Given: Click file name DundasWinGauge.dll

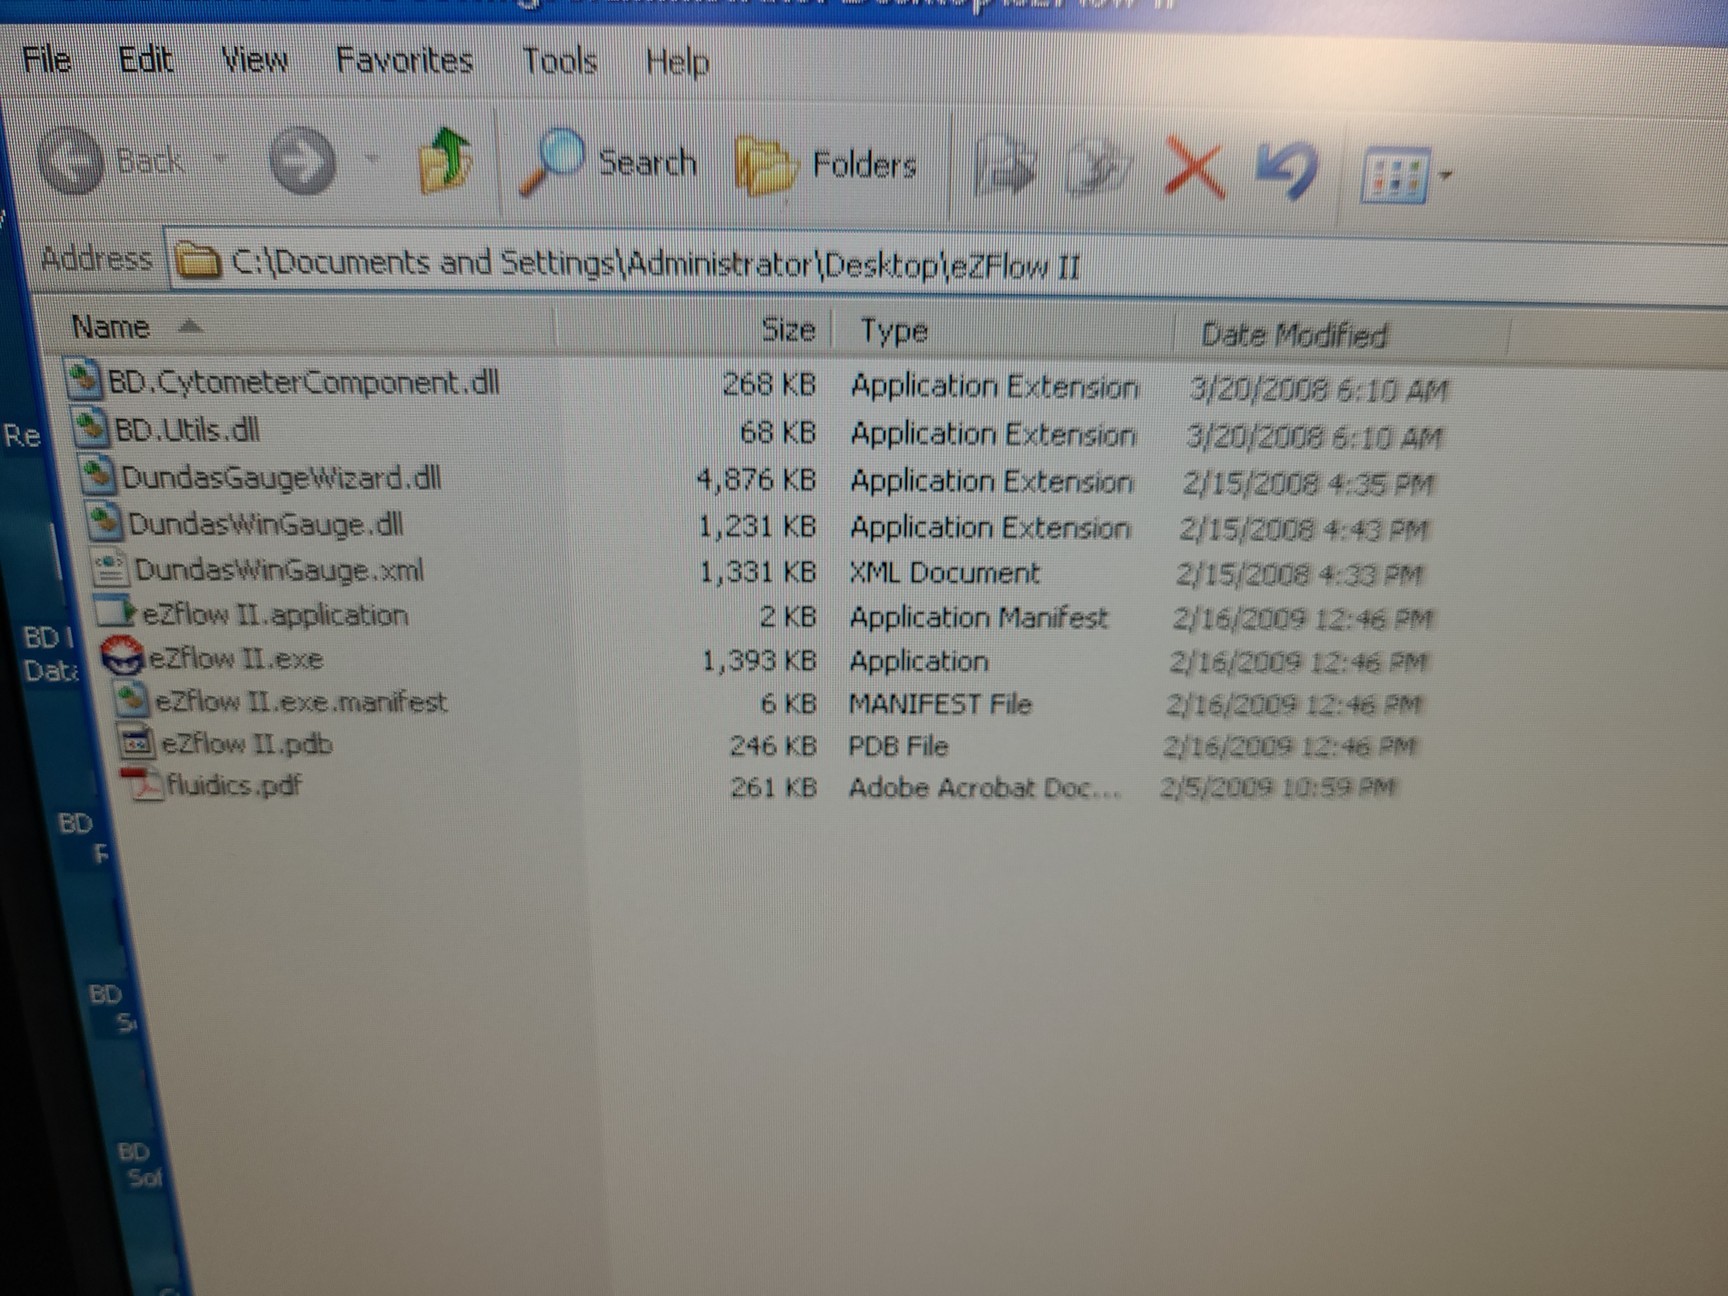Looking at the screenshot, I should click(265, 524).
